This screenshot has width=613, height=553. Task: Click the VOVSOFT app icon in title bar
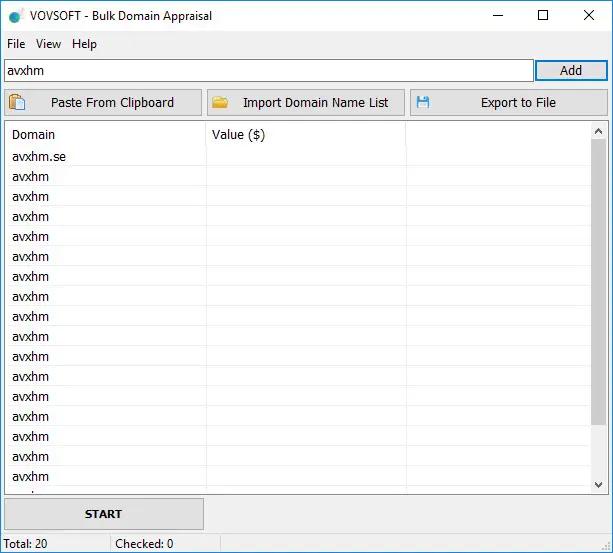click(x=16, y=16)
